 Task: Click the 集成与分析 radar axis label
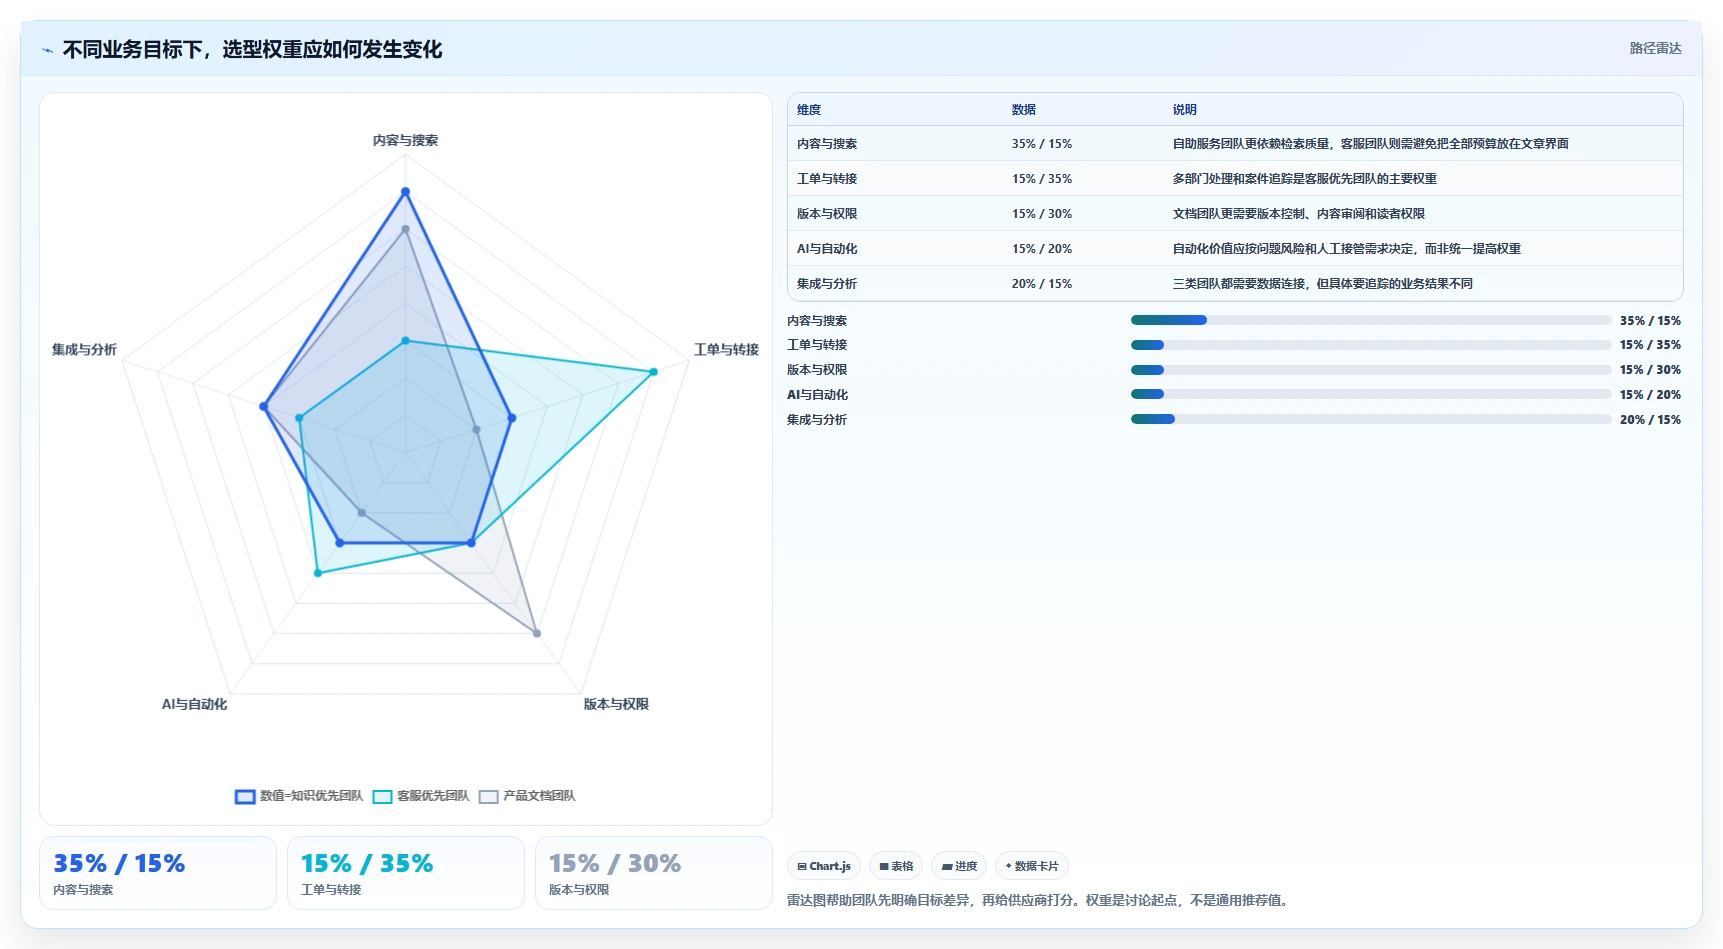(x=84, y=350)
